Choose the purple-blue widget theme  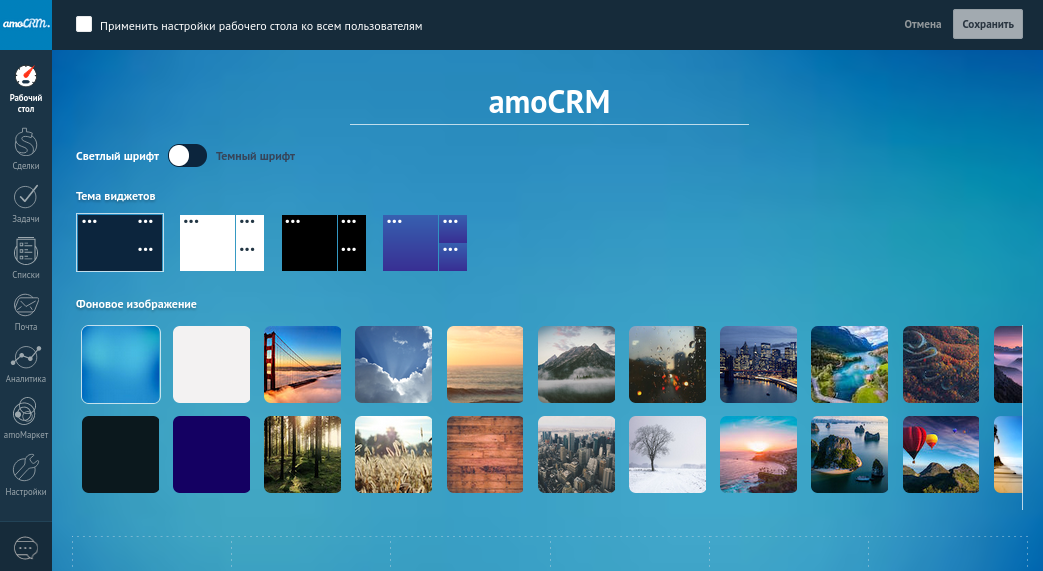pyautogui.click(x=425, y=243)
